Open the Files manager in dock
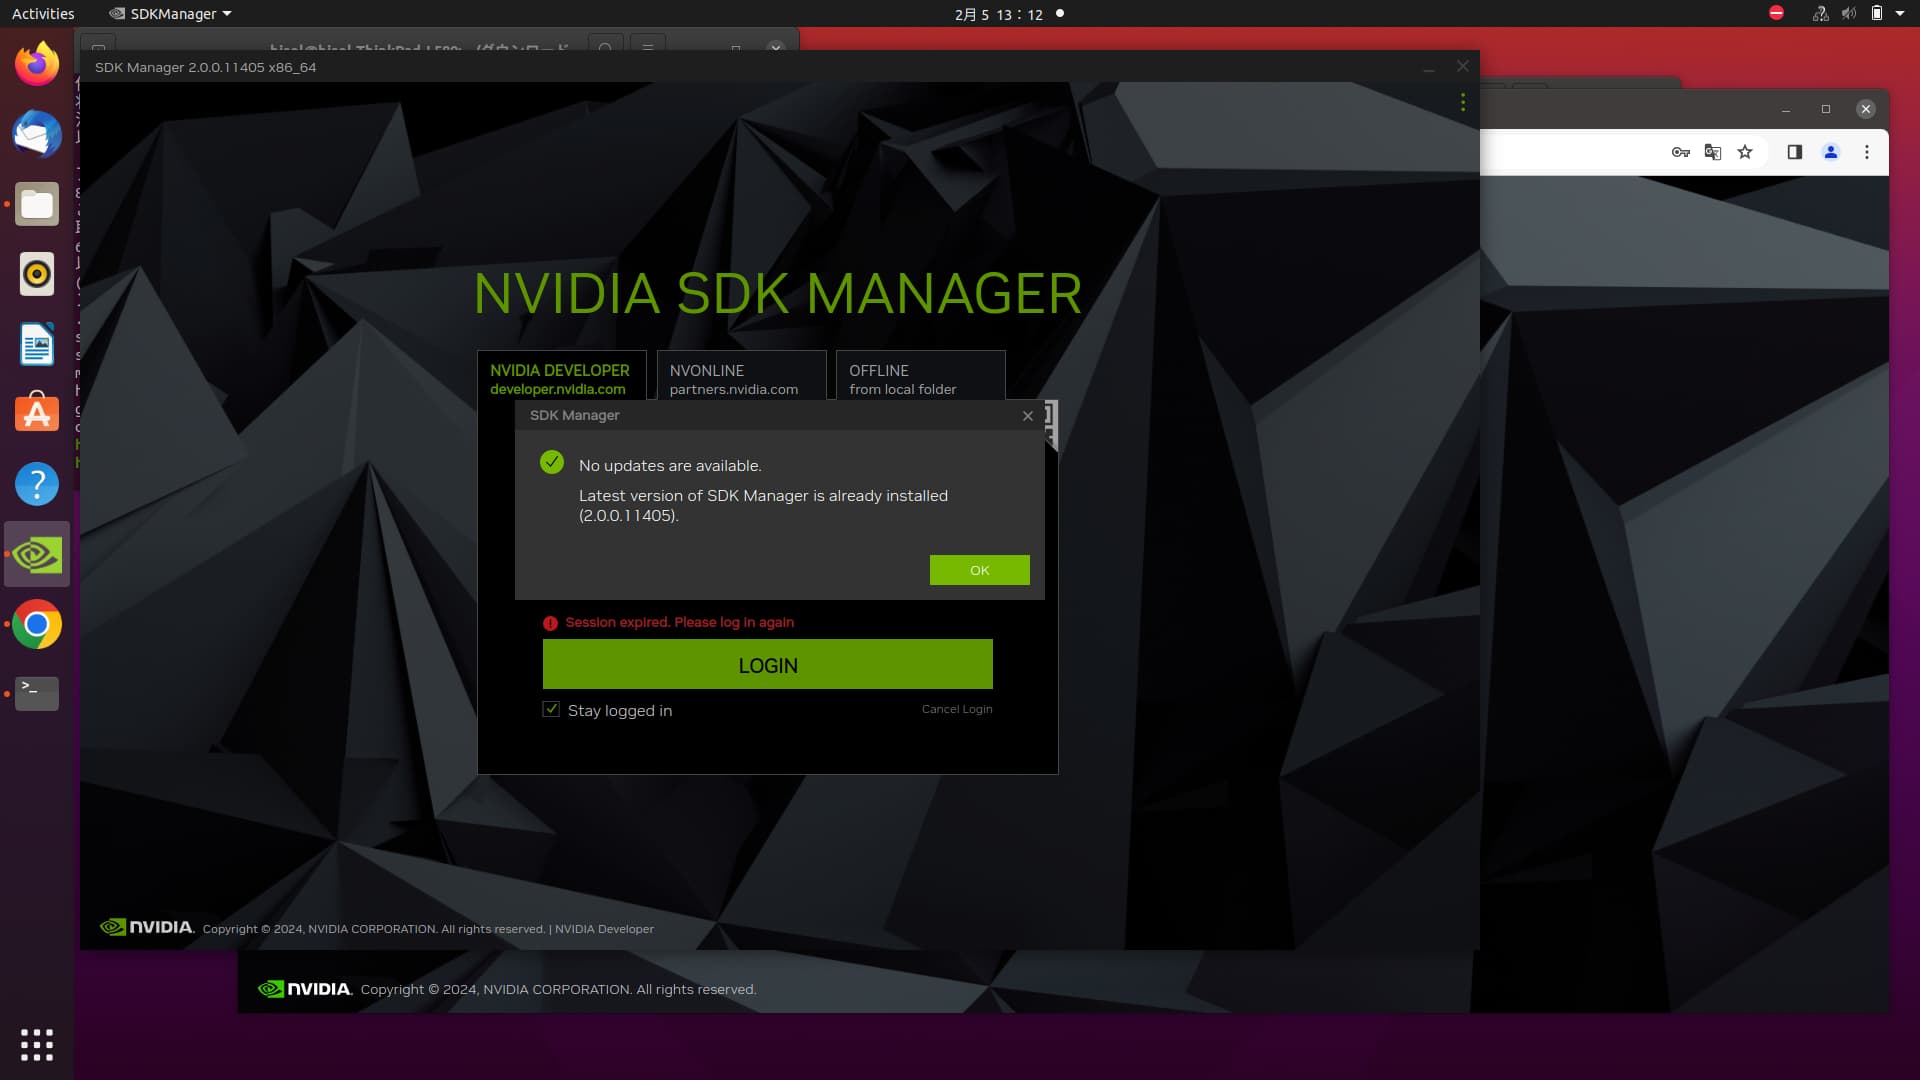 tap(37, 204)
